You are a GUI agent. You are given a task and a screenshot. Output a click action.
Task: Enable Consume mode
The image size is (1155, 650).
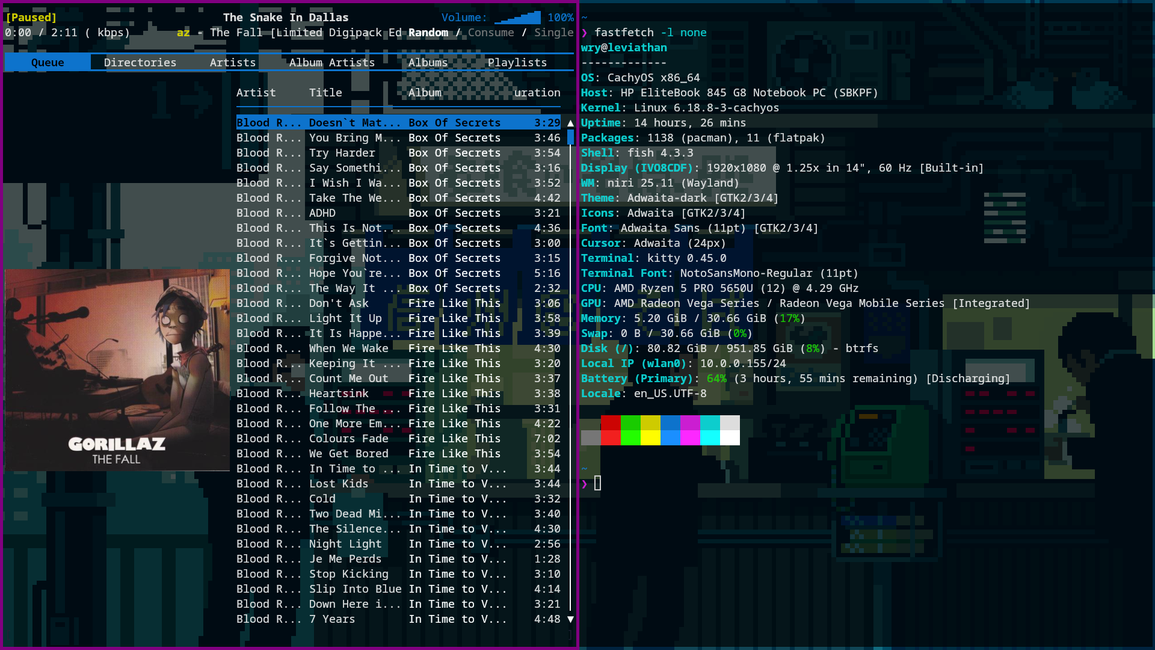click(491, 32)
